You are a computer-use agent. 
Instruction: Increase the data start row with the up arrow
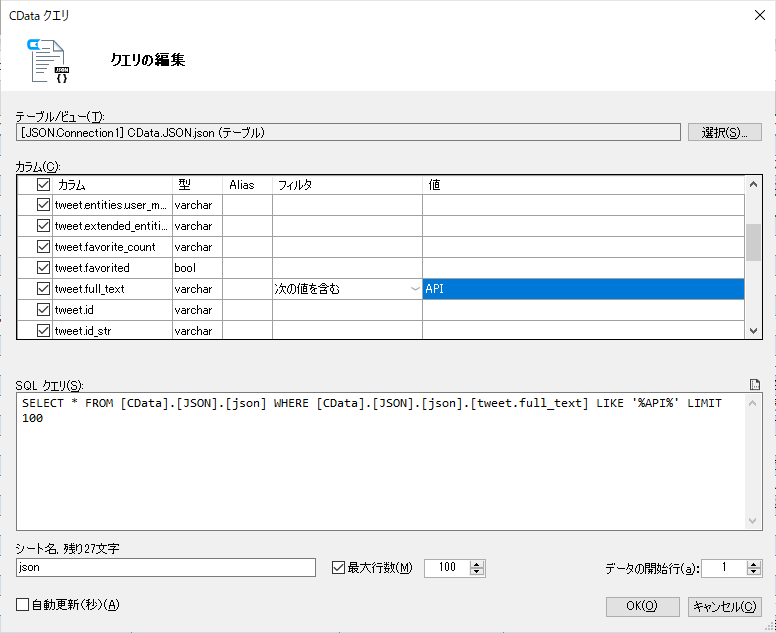[754, 564]
